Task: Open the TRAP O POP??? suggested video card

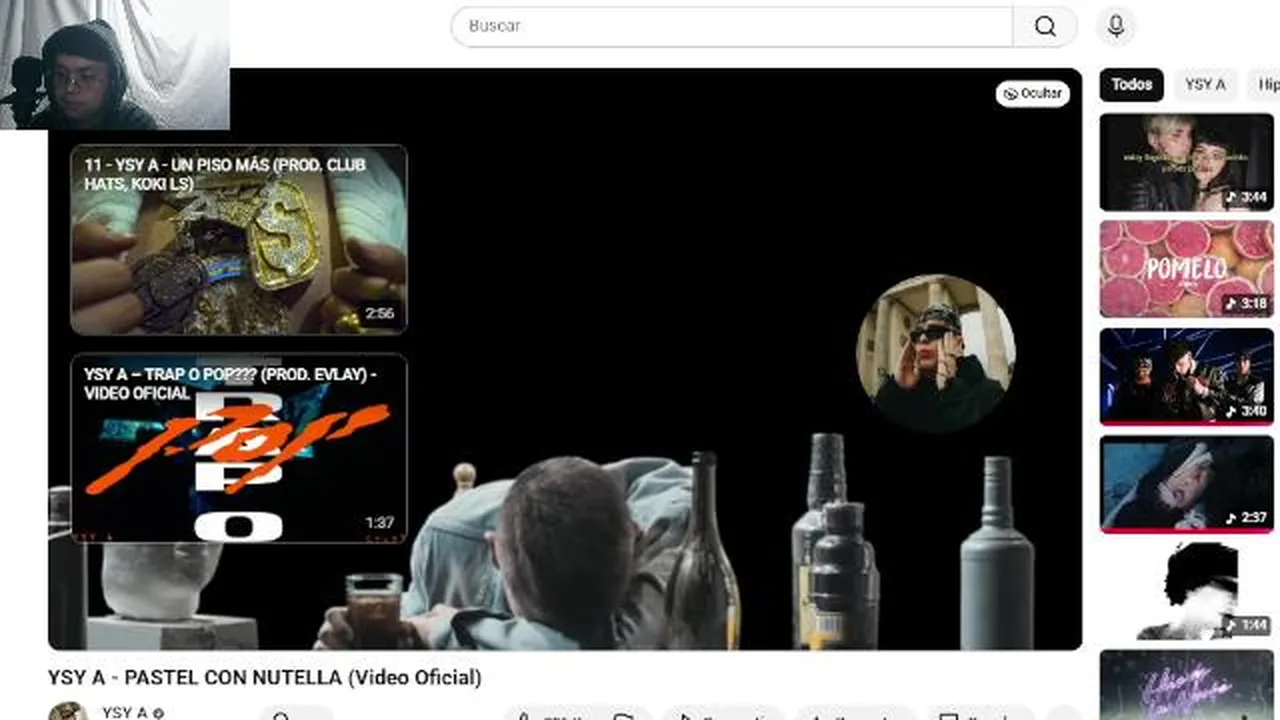Action: coord(239,448)
